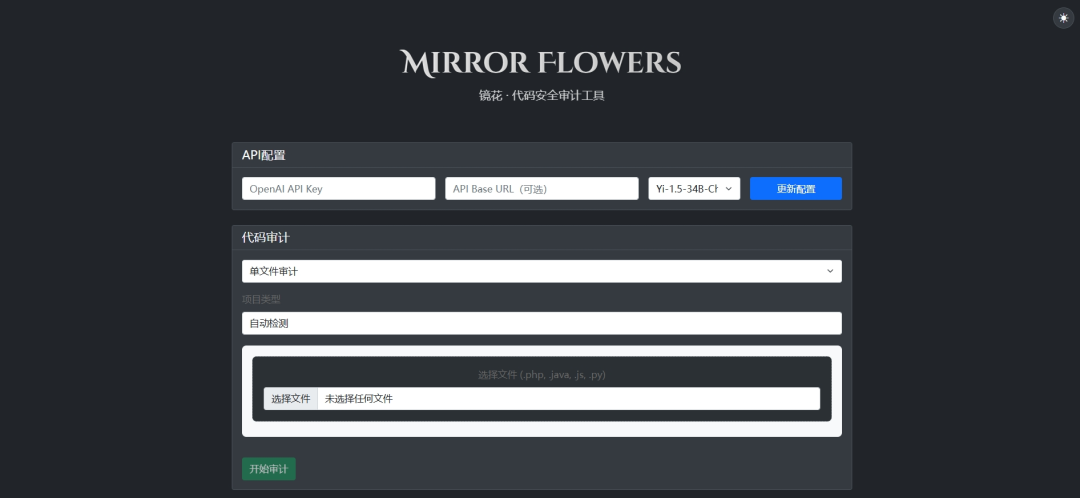This screenshot has width=1080, height=498.
Task: Click the 未选择任何文件 file name area
Action: [568, 399]
